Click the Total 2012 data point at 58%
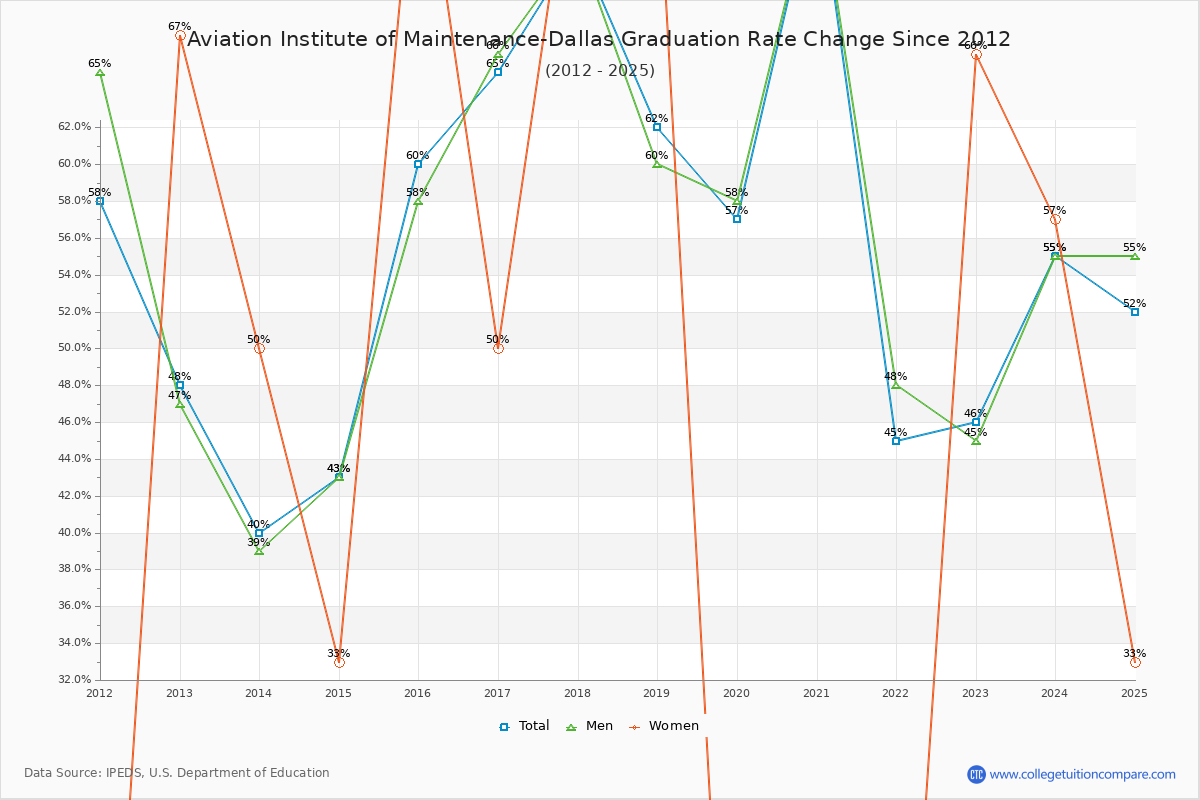 point(100,201)
